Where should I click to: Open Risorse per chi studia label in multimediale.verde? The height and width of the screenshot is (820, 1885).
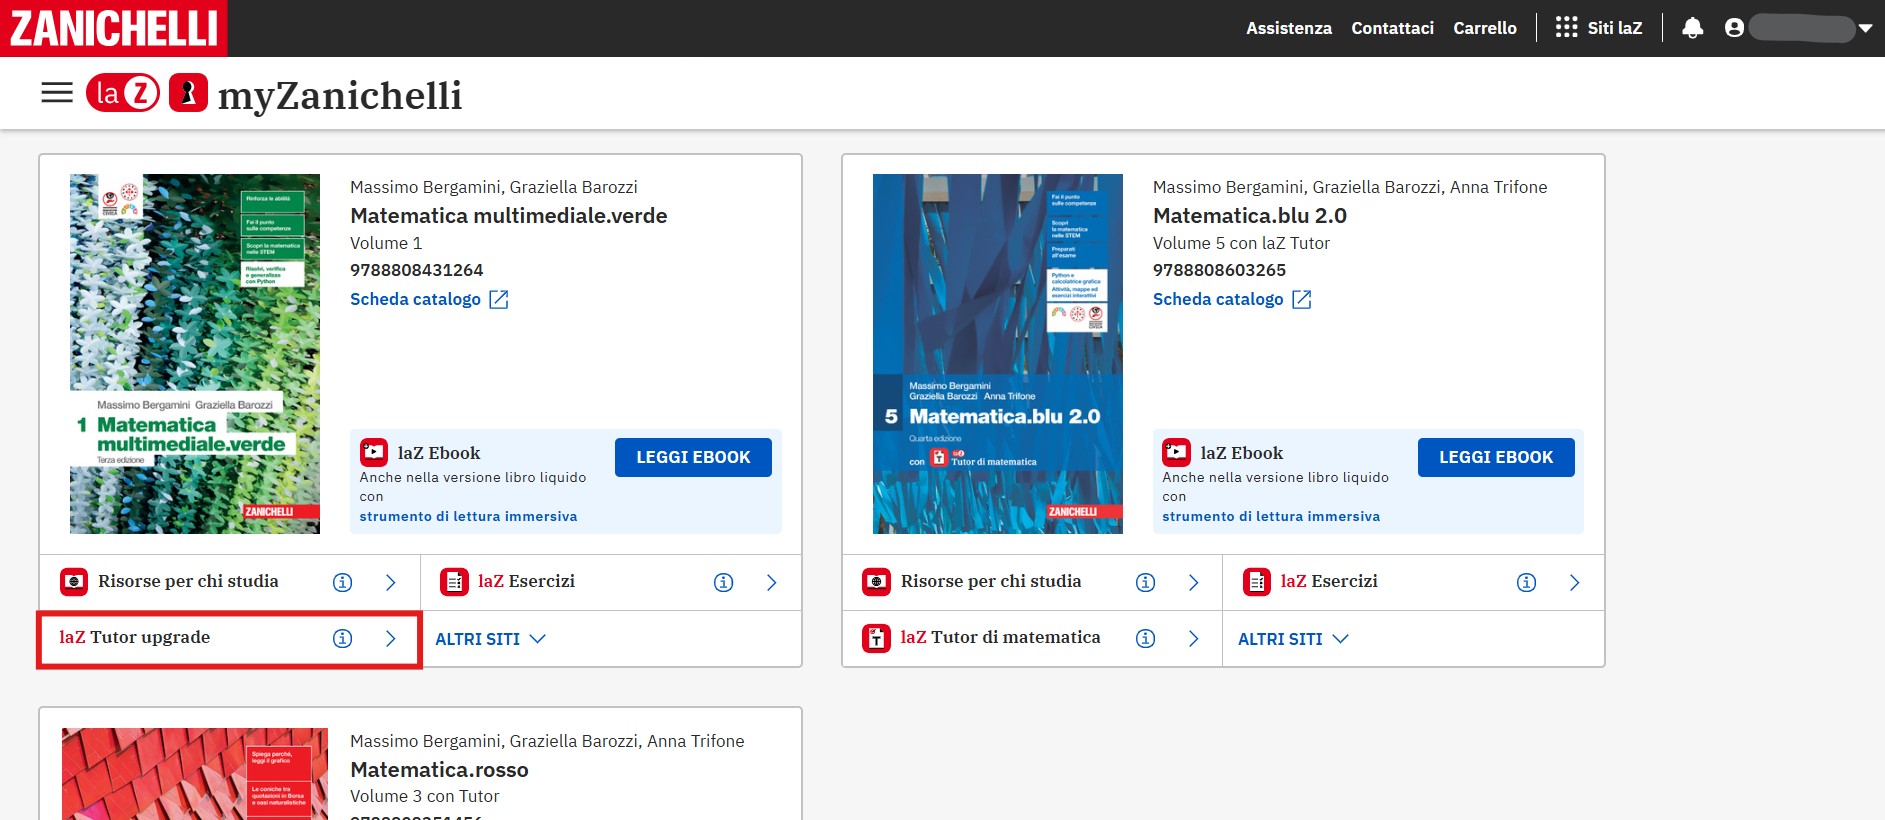pyautogui.click(x=188, y=581)
